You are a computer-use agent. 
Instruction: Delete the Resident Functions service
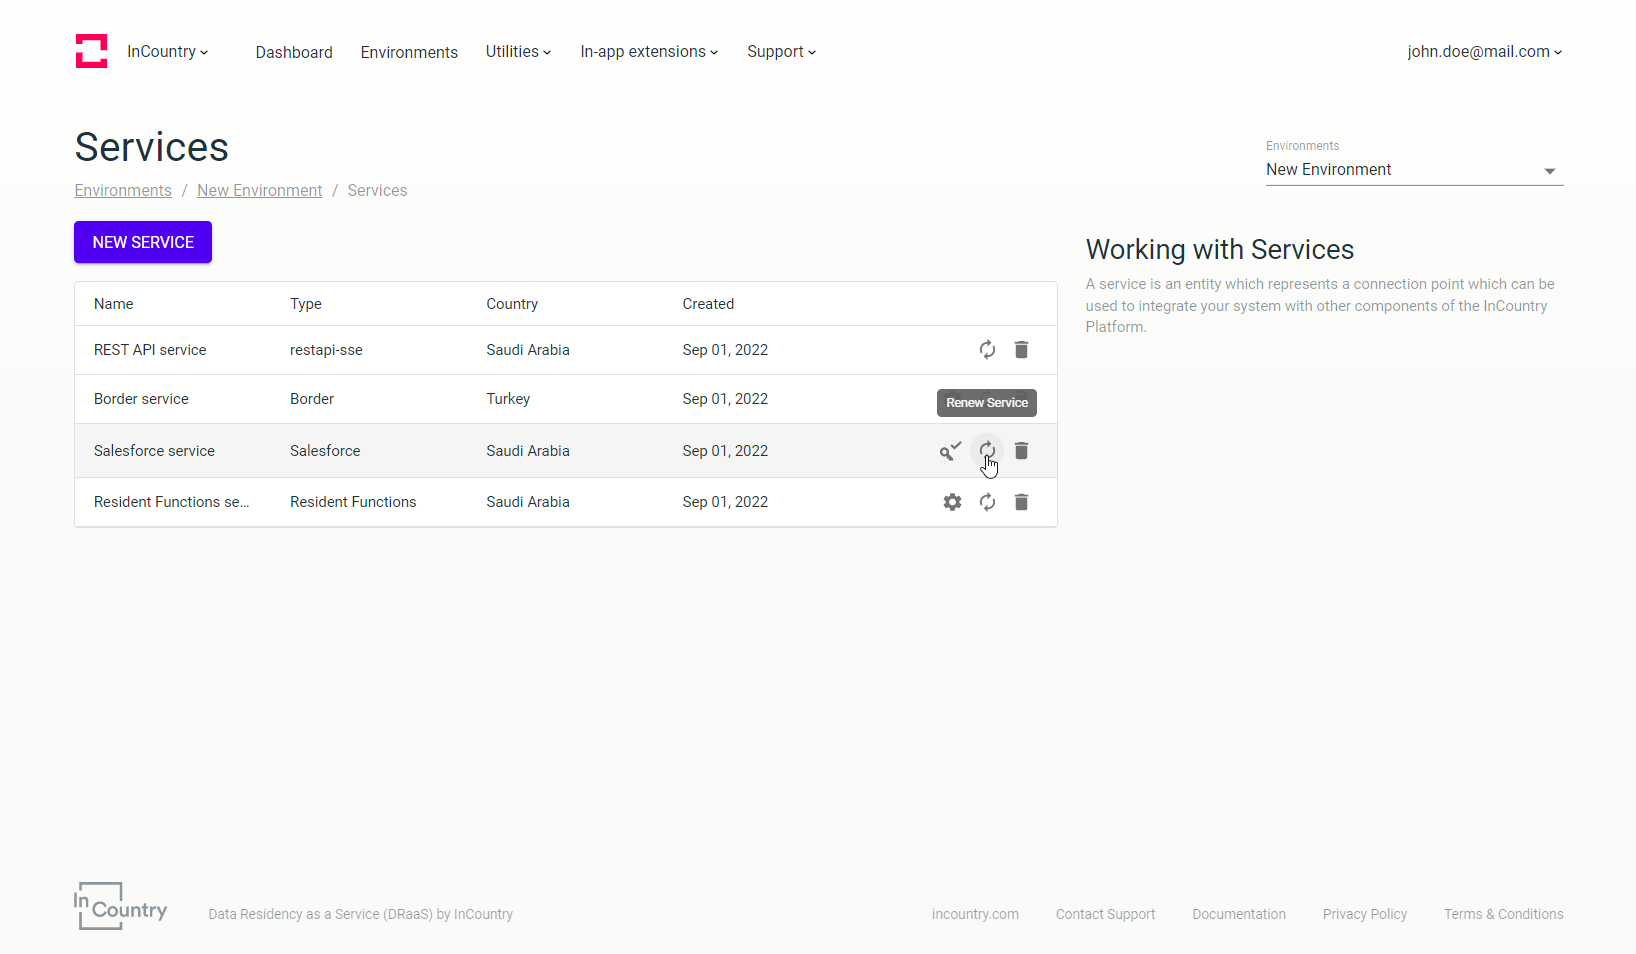(1021, 502)
